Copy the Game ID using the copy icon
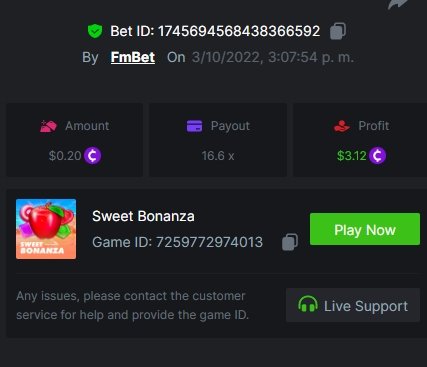 click(x=290, y=242)
